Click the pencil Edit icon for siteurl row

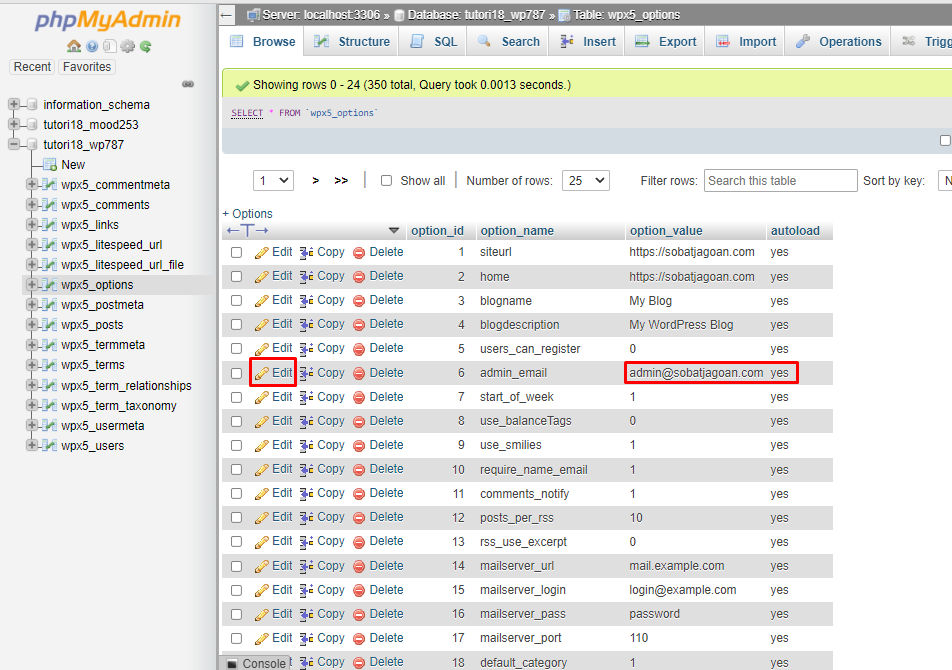[262, 252]
